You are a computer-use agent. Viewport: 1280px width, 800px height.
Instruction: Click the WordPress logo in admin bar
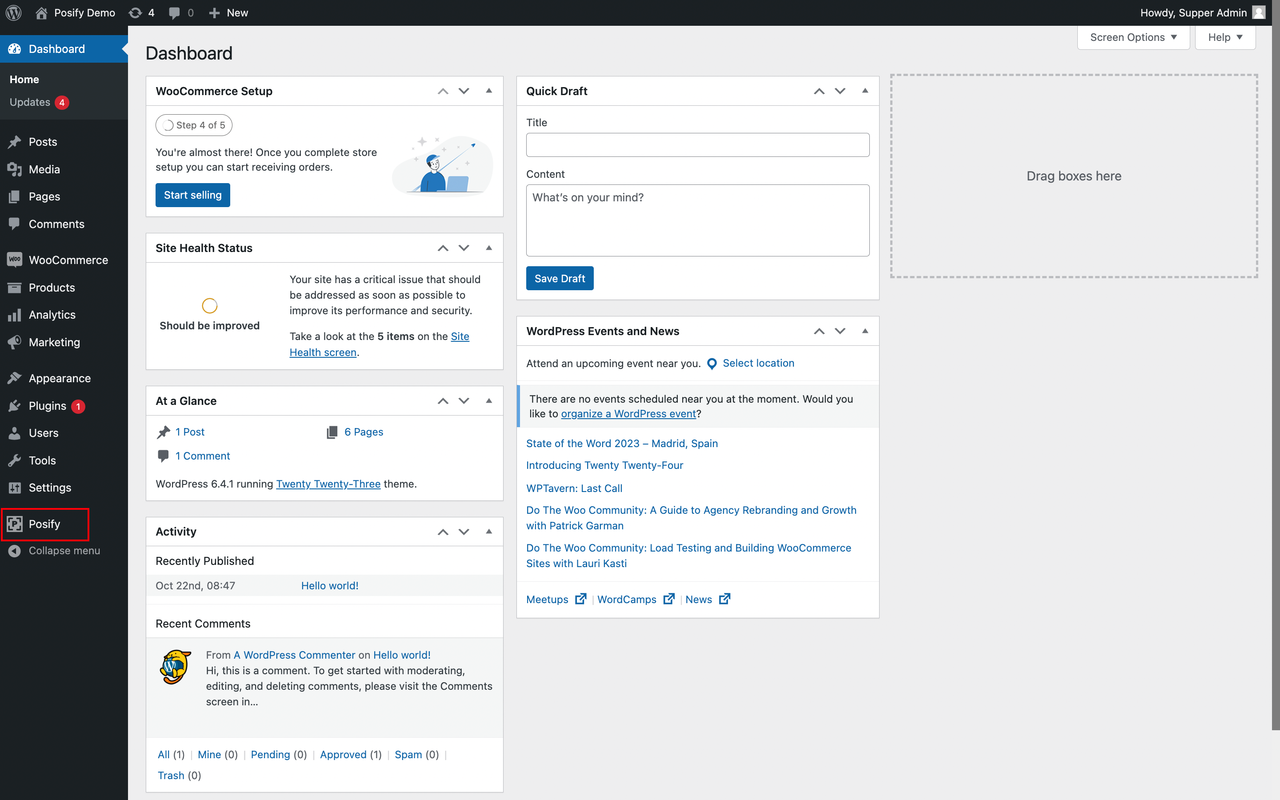point(14,13)
